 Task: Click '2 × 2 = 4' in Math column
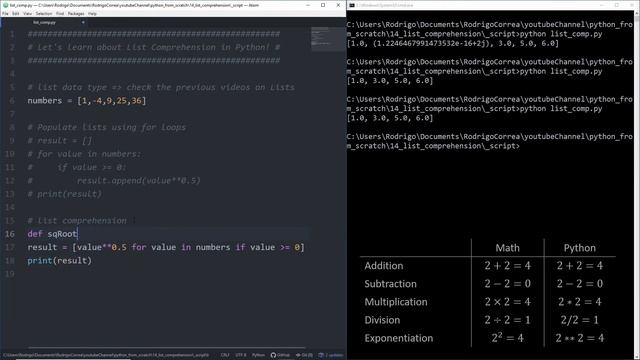507,302
